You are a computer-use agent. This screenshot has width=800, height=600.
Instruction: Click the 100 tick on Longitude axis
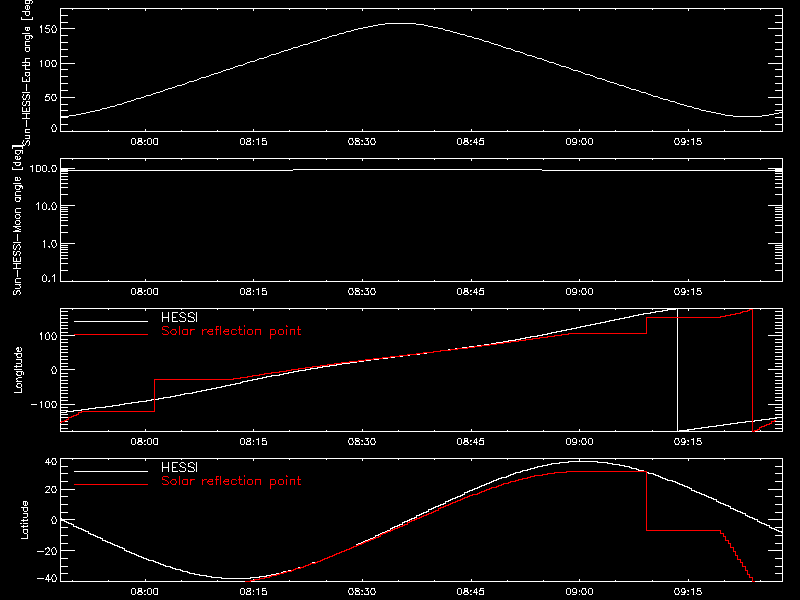coord(48,336)
